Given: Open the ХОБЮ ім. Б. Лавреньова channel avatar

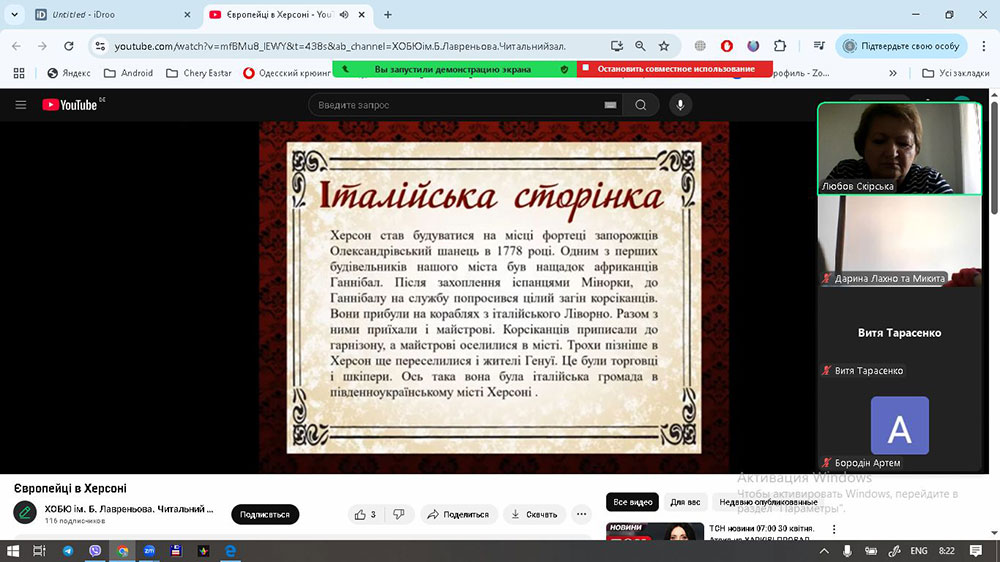Looking at the screenshot, I should click(x=25, y=512).
